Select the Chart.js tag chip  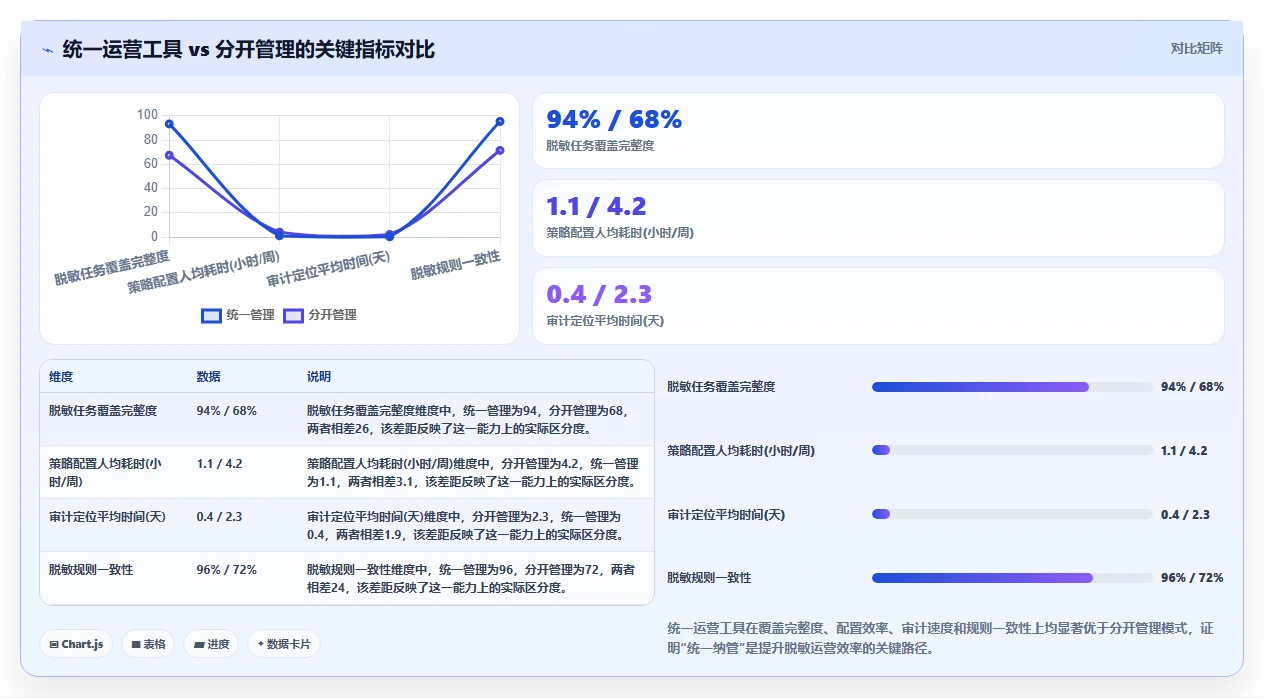point(76,644)
